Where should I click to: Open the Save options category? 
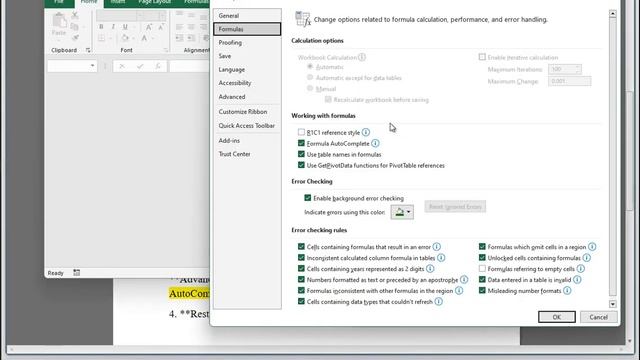(247, 56)
